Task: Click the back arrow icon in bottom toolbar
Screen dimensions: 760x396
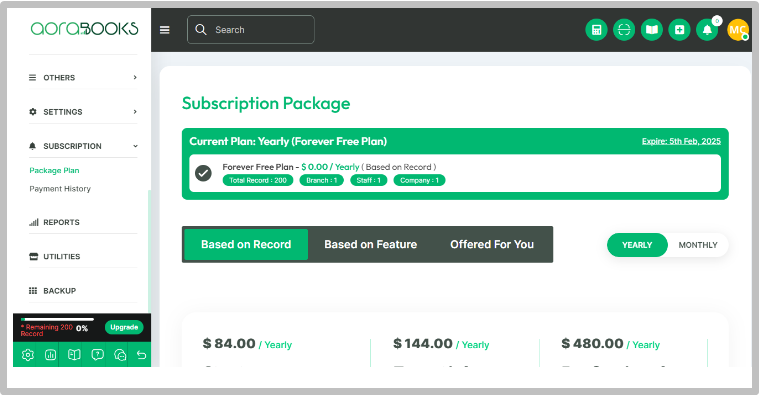Action: click(141, 355)
